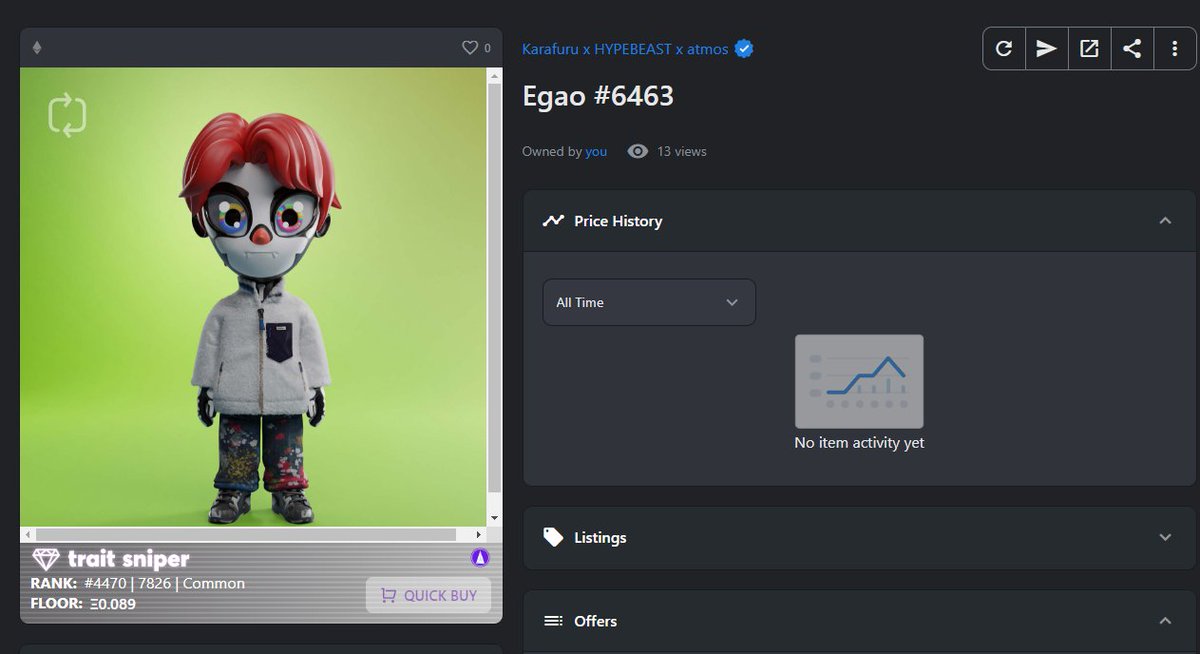Click the Ethereum chain icon above image
Image resolution: width=1200 pixels, height=654 pixels.
38,47
